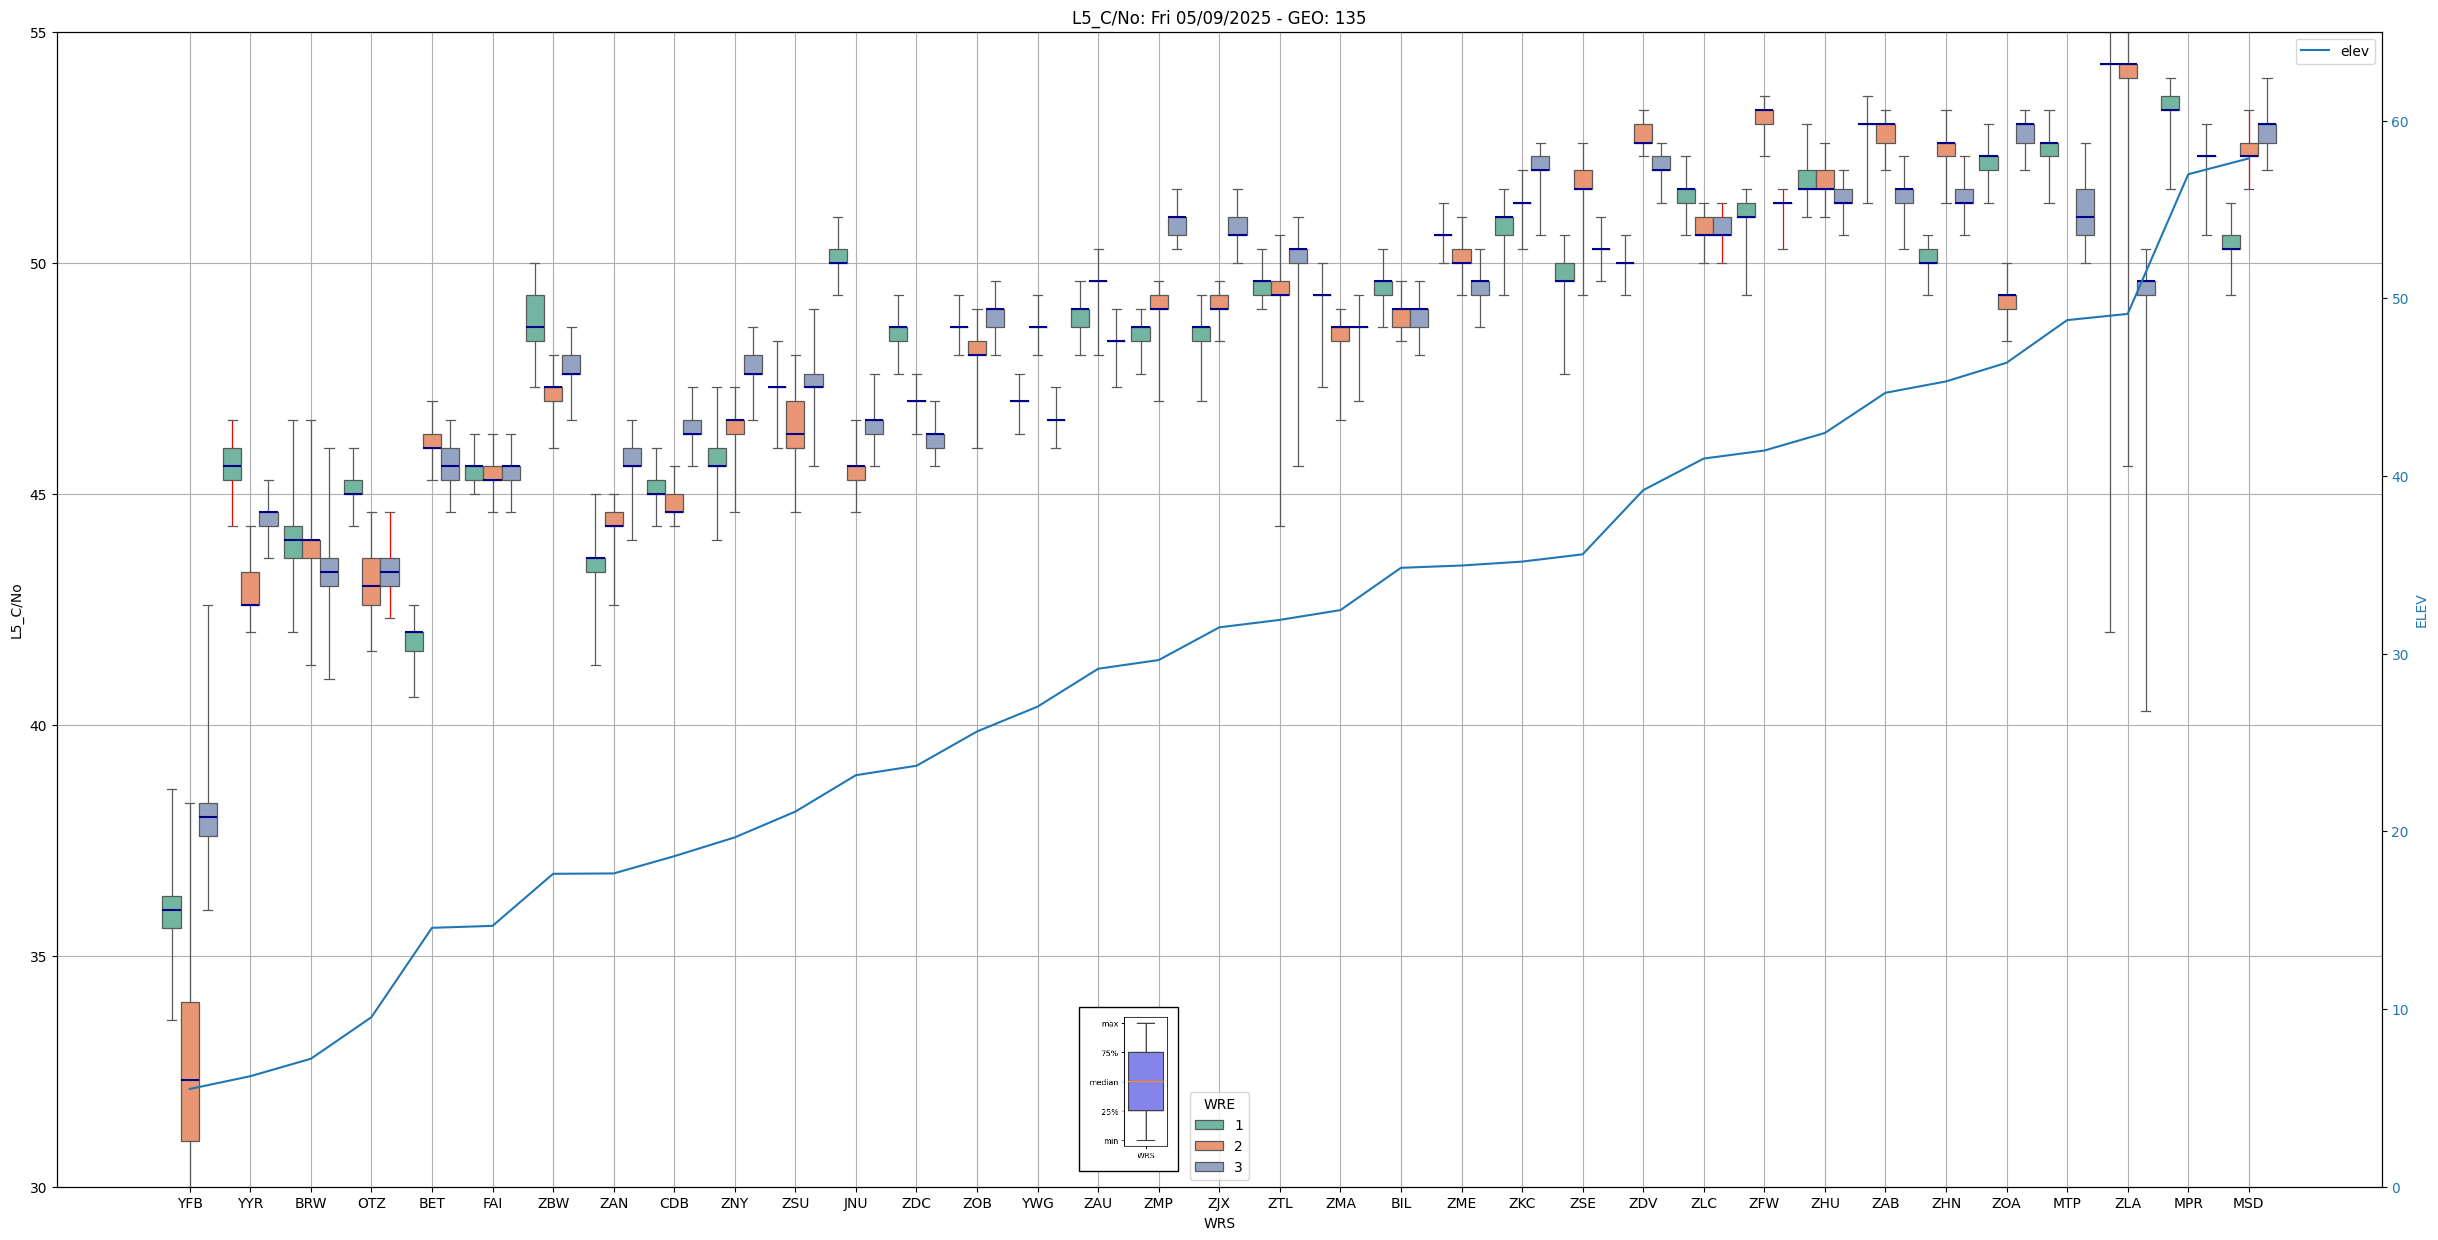The image size is (2438, 1240).
Task: Click the 60 tick on right elevation axis
Action: [2399, 122]
